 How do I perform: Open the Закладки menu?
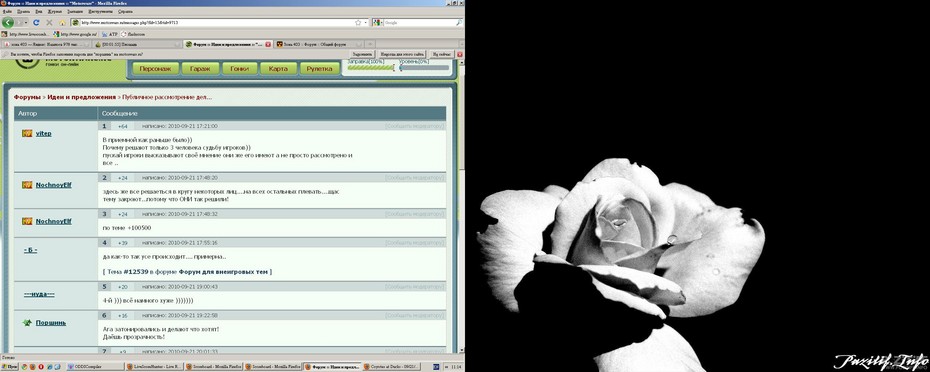(75, 11)
